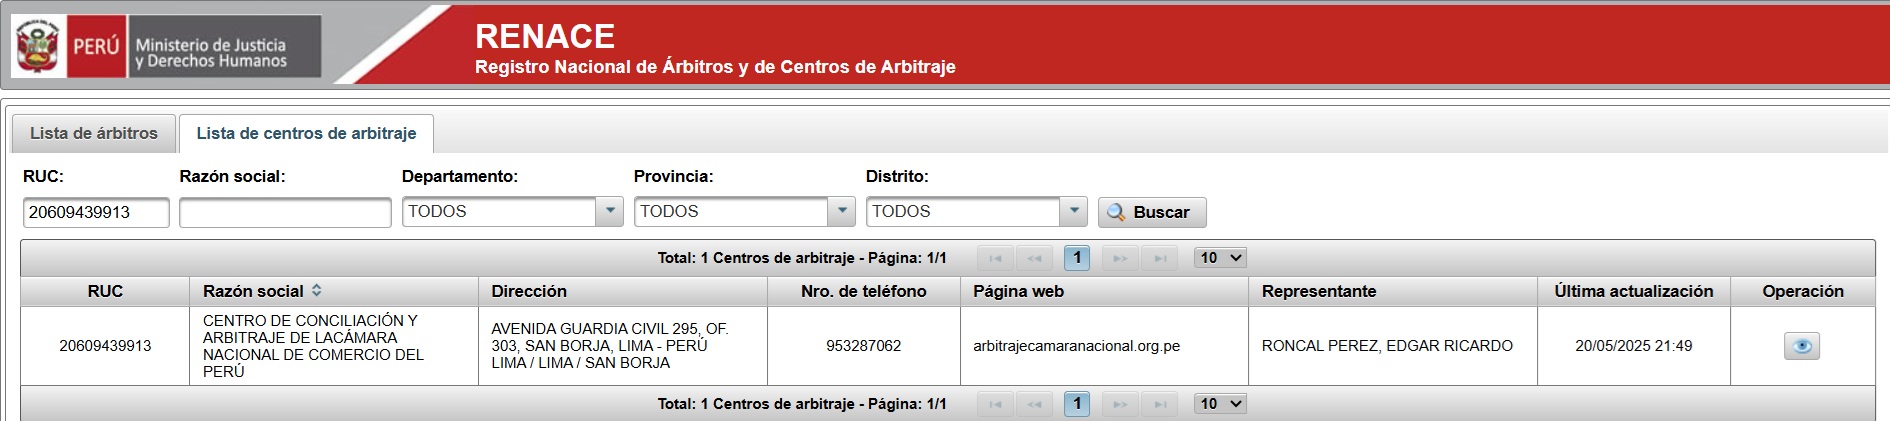The width and height of the screenshot is (1890, 421).
Task: Sort table by Razón social arrows
Action: click(317, 290)
